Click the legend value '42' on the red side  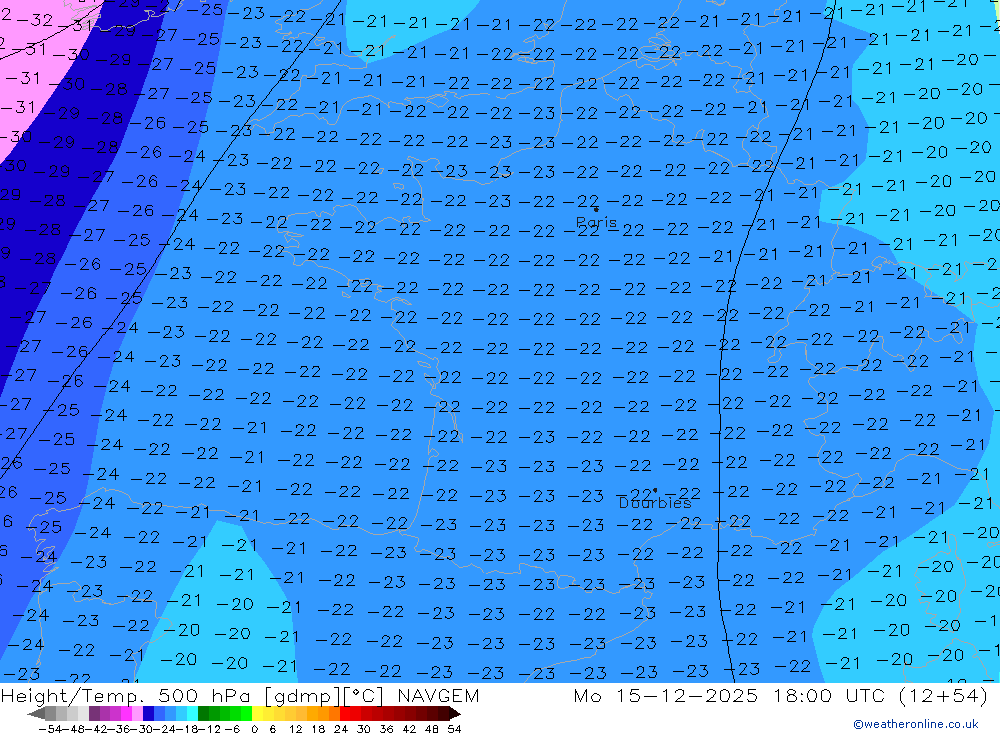click(x=409, y=729)
